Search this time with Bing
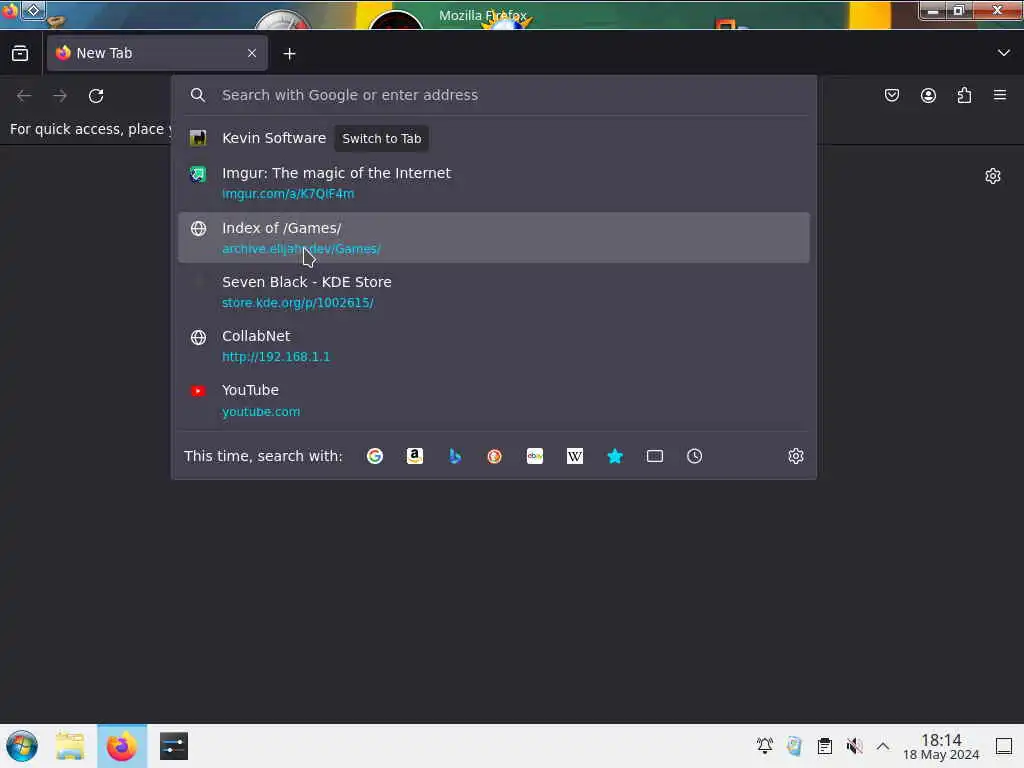 click(x=455, y=456)
